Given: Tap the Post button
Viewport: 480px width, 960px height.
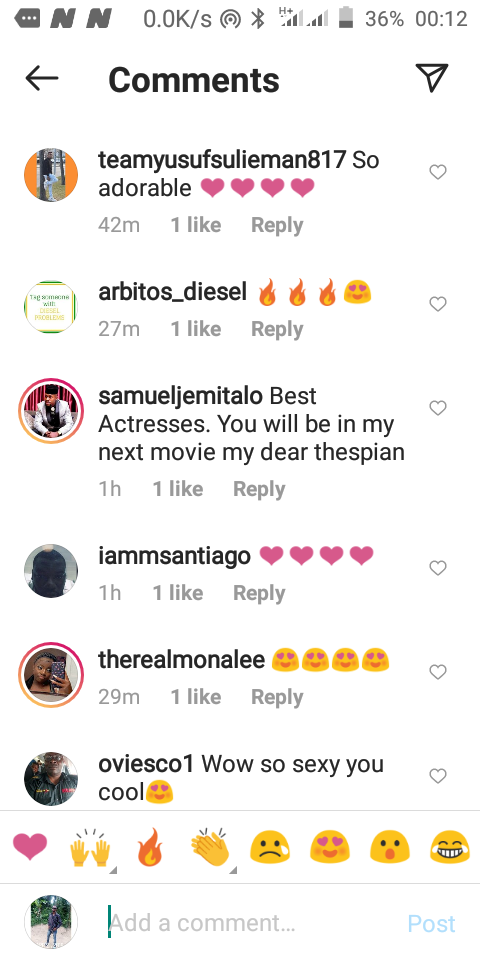Looking at the screenshot, I should pyautogui.click(x=432, y=923).
